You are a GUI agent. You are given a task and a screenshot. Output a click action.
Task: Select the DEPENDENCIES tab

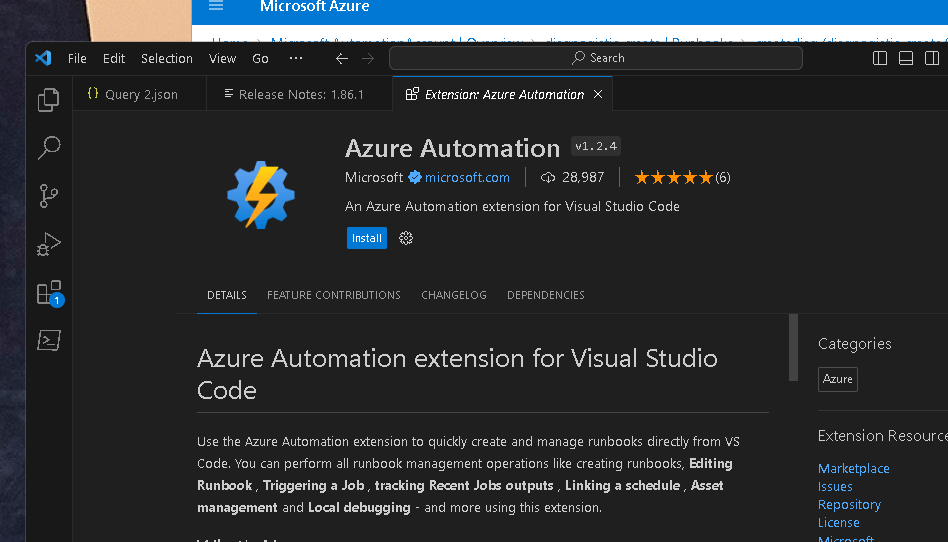(x=546, y=295)
